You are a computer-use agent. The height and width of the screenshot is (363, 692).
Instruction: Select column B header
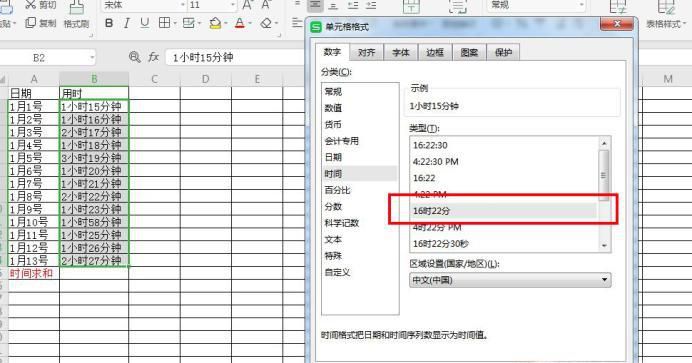pyautogui.click(x=94, y=79)
